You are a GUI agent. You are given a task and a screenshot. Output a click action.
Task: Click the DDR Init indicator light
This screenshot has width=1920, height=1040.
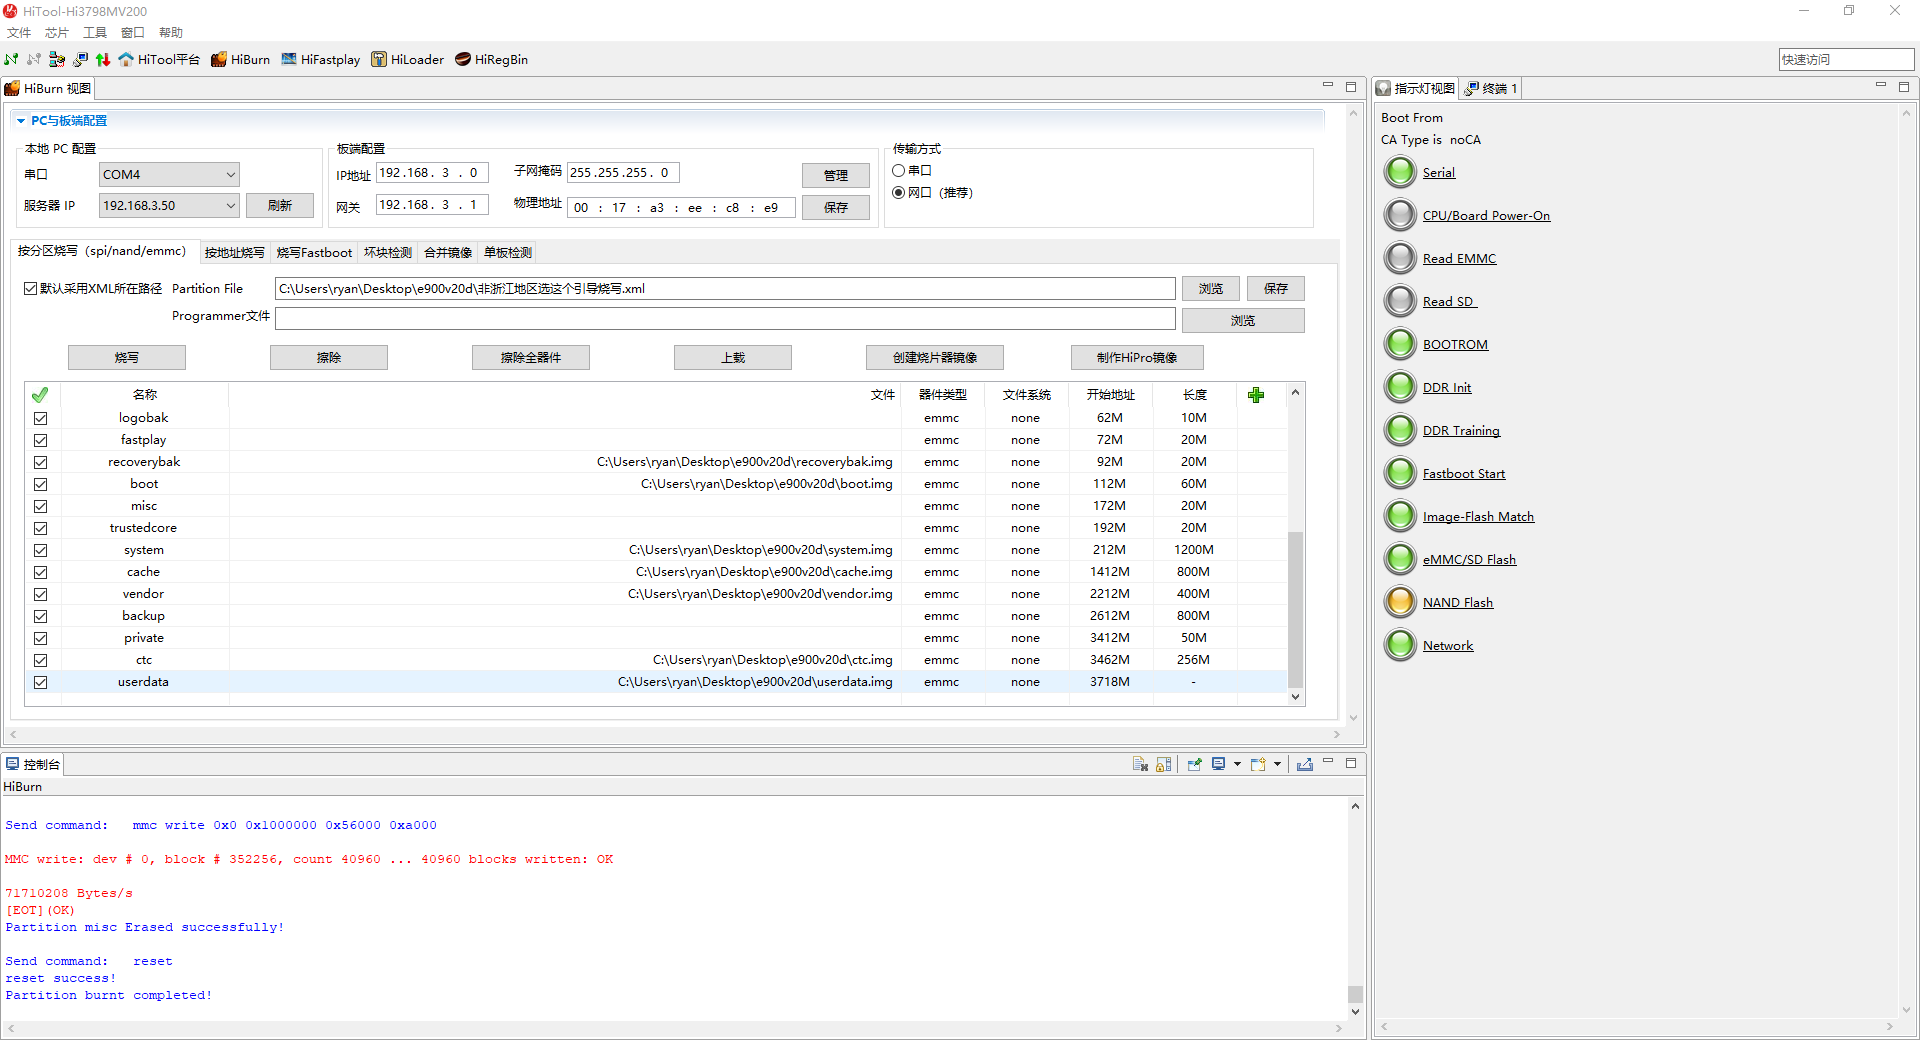point(1400,387)
